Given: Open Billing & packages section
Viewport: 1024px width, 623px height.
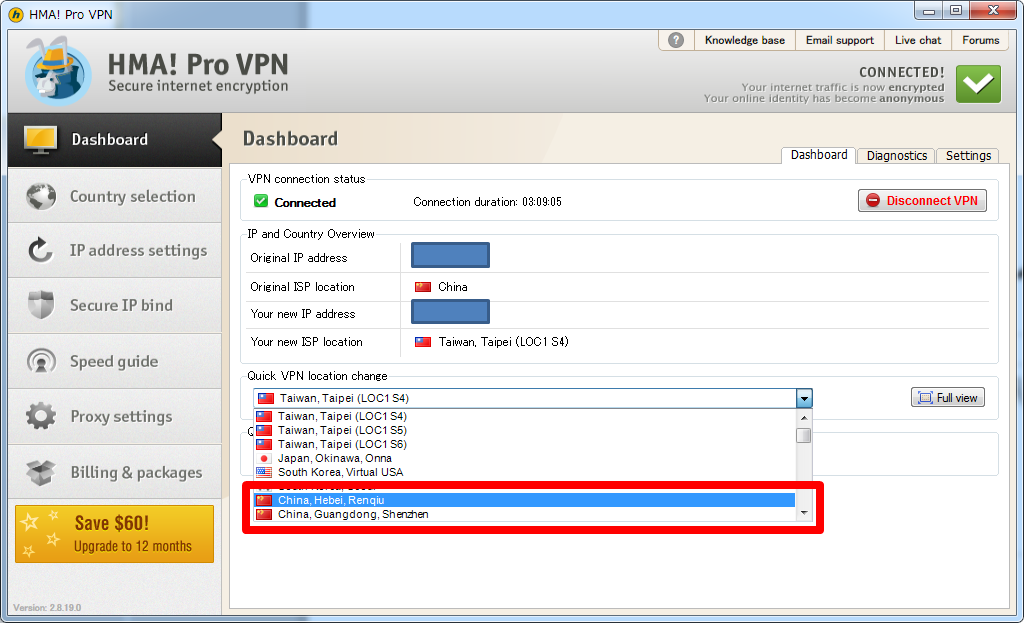Looking at the screenshot, I should (x=115, y=472).
